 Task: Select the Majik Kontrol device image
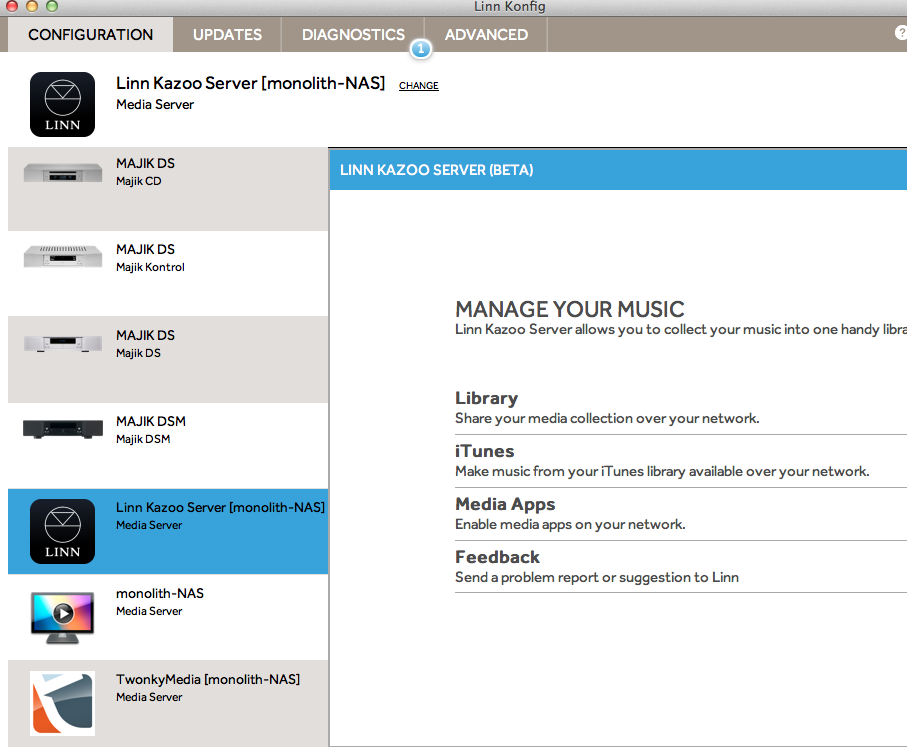pos(62,256)
